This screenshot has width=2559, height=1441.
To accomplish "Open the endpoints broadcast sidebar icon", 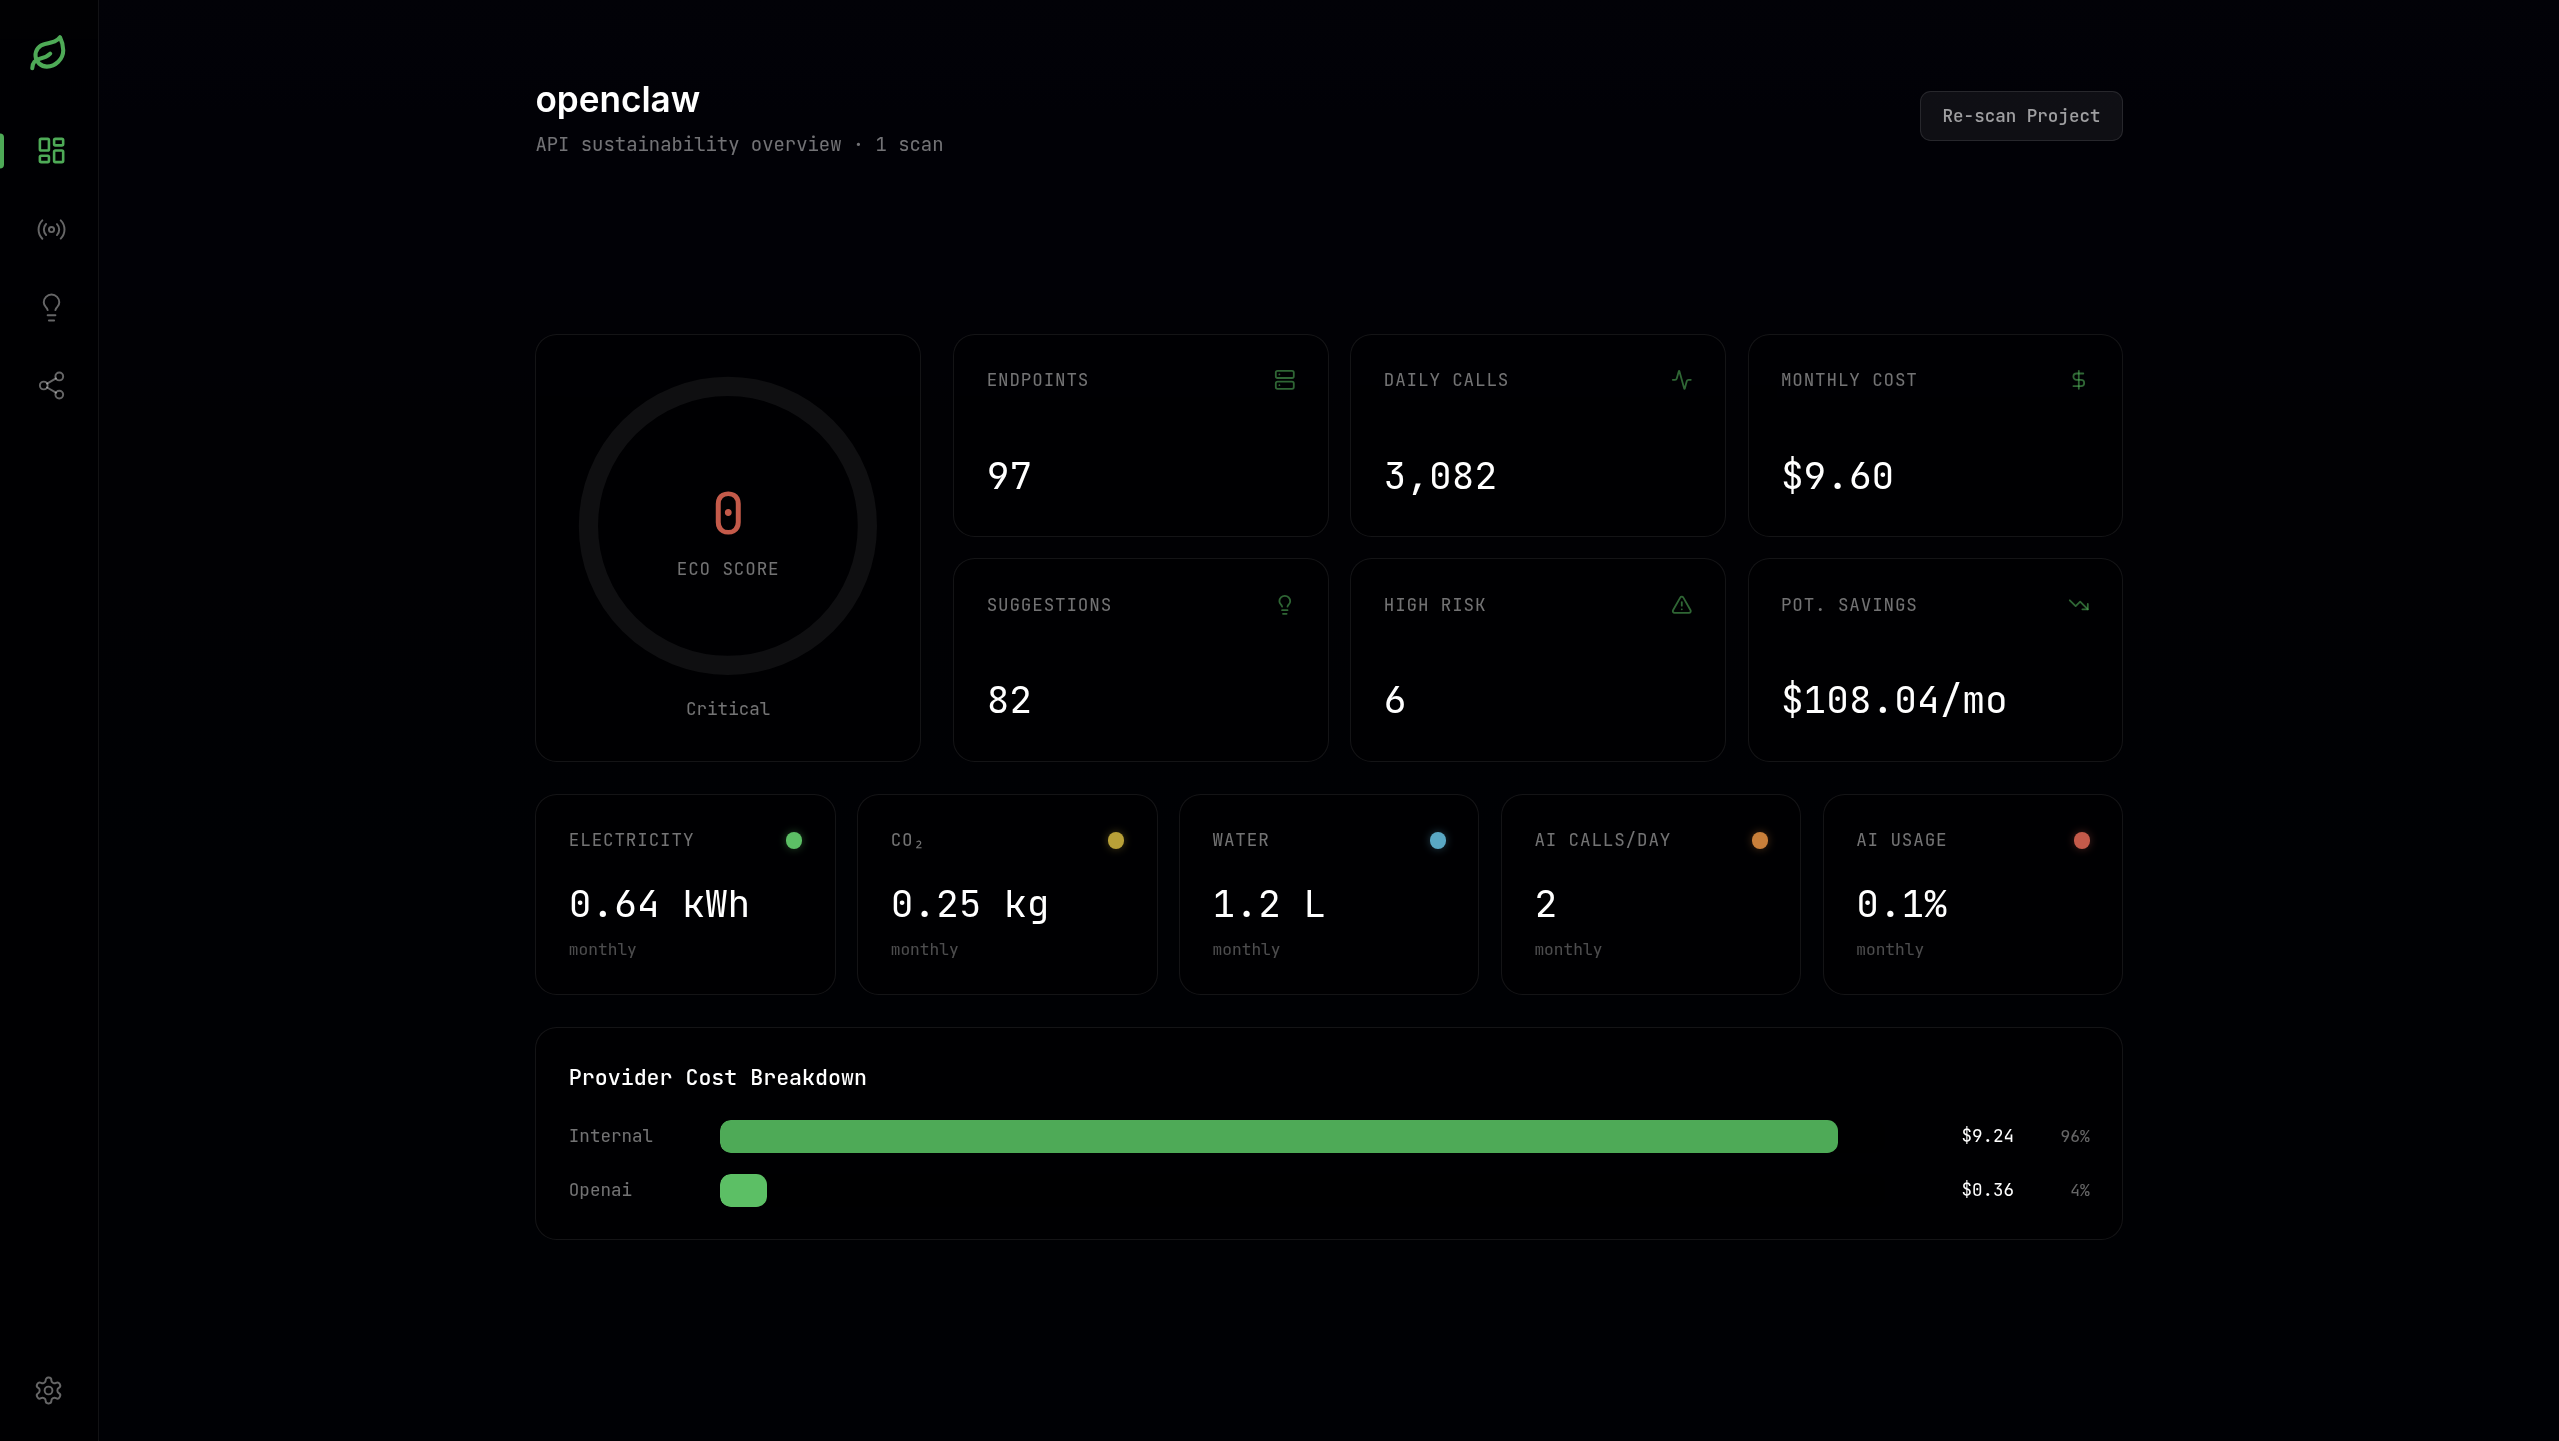I will coord(51,229).
